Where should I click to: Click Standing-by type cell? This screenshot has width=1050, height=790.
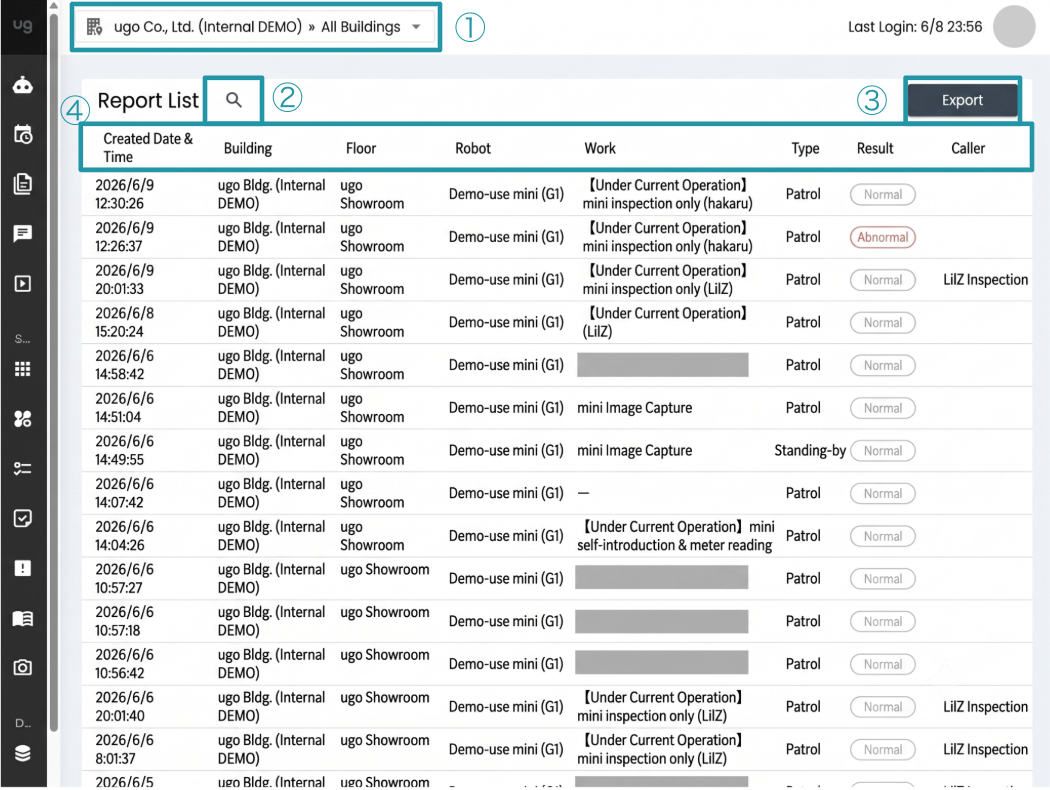click(x=810, y=451)
